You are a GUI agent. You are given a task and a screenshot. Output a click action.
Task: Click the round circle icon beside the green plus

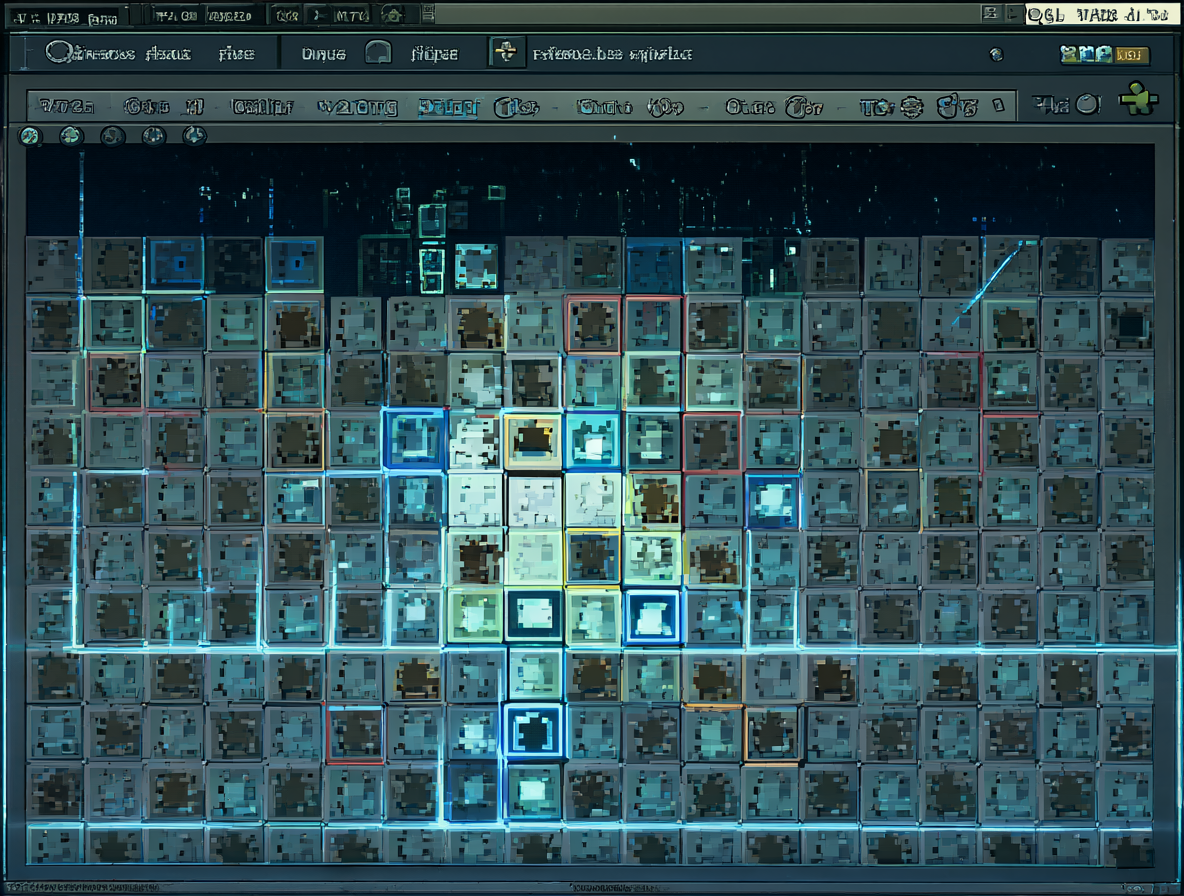point(1087,104)
